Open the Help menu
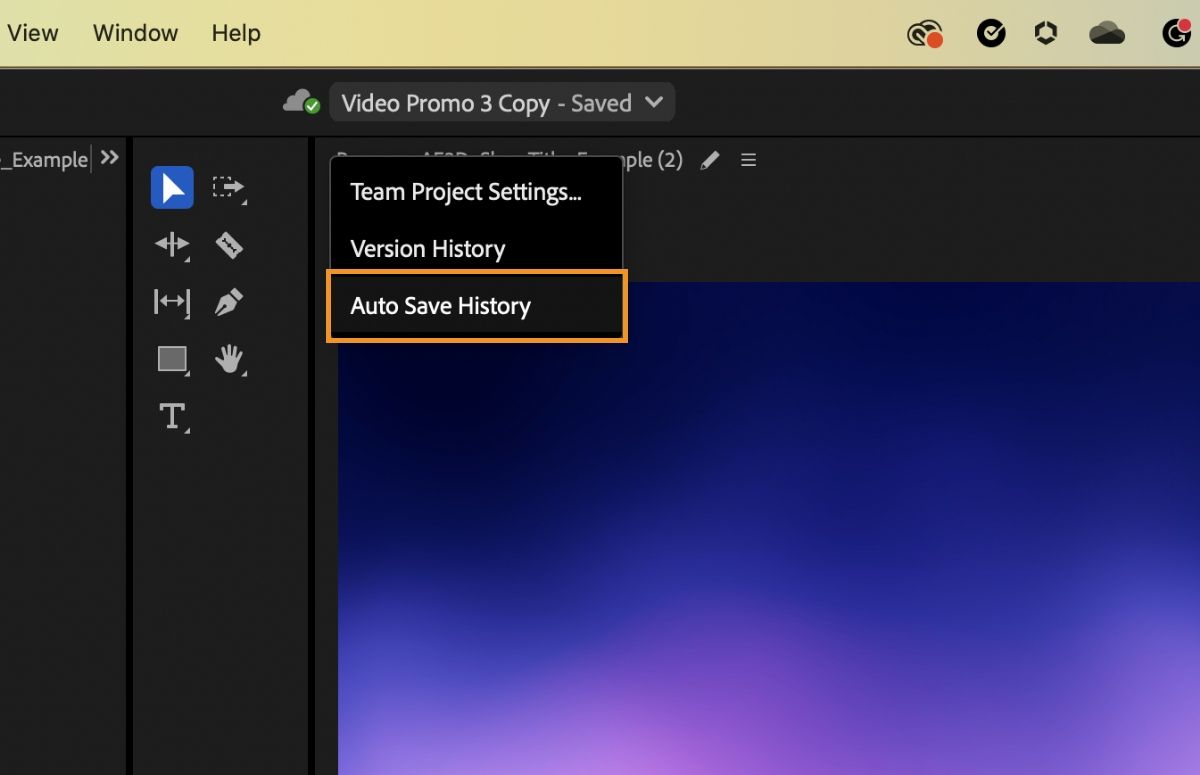 click(x=236, y=33)
